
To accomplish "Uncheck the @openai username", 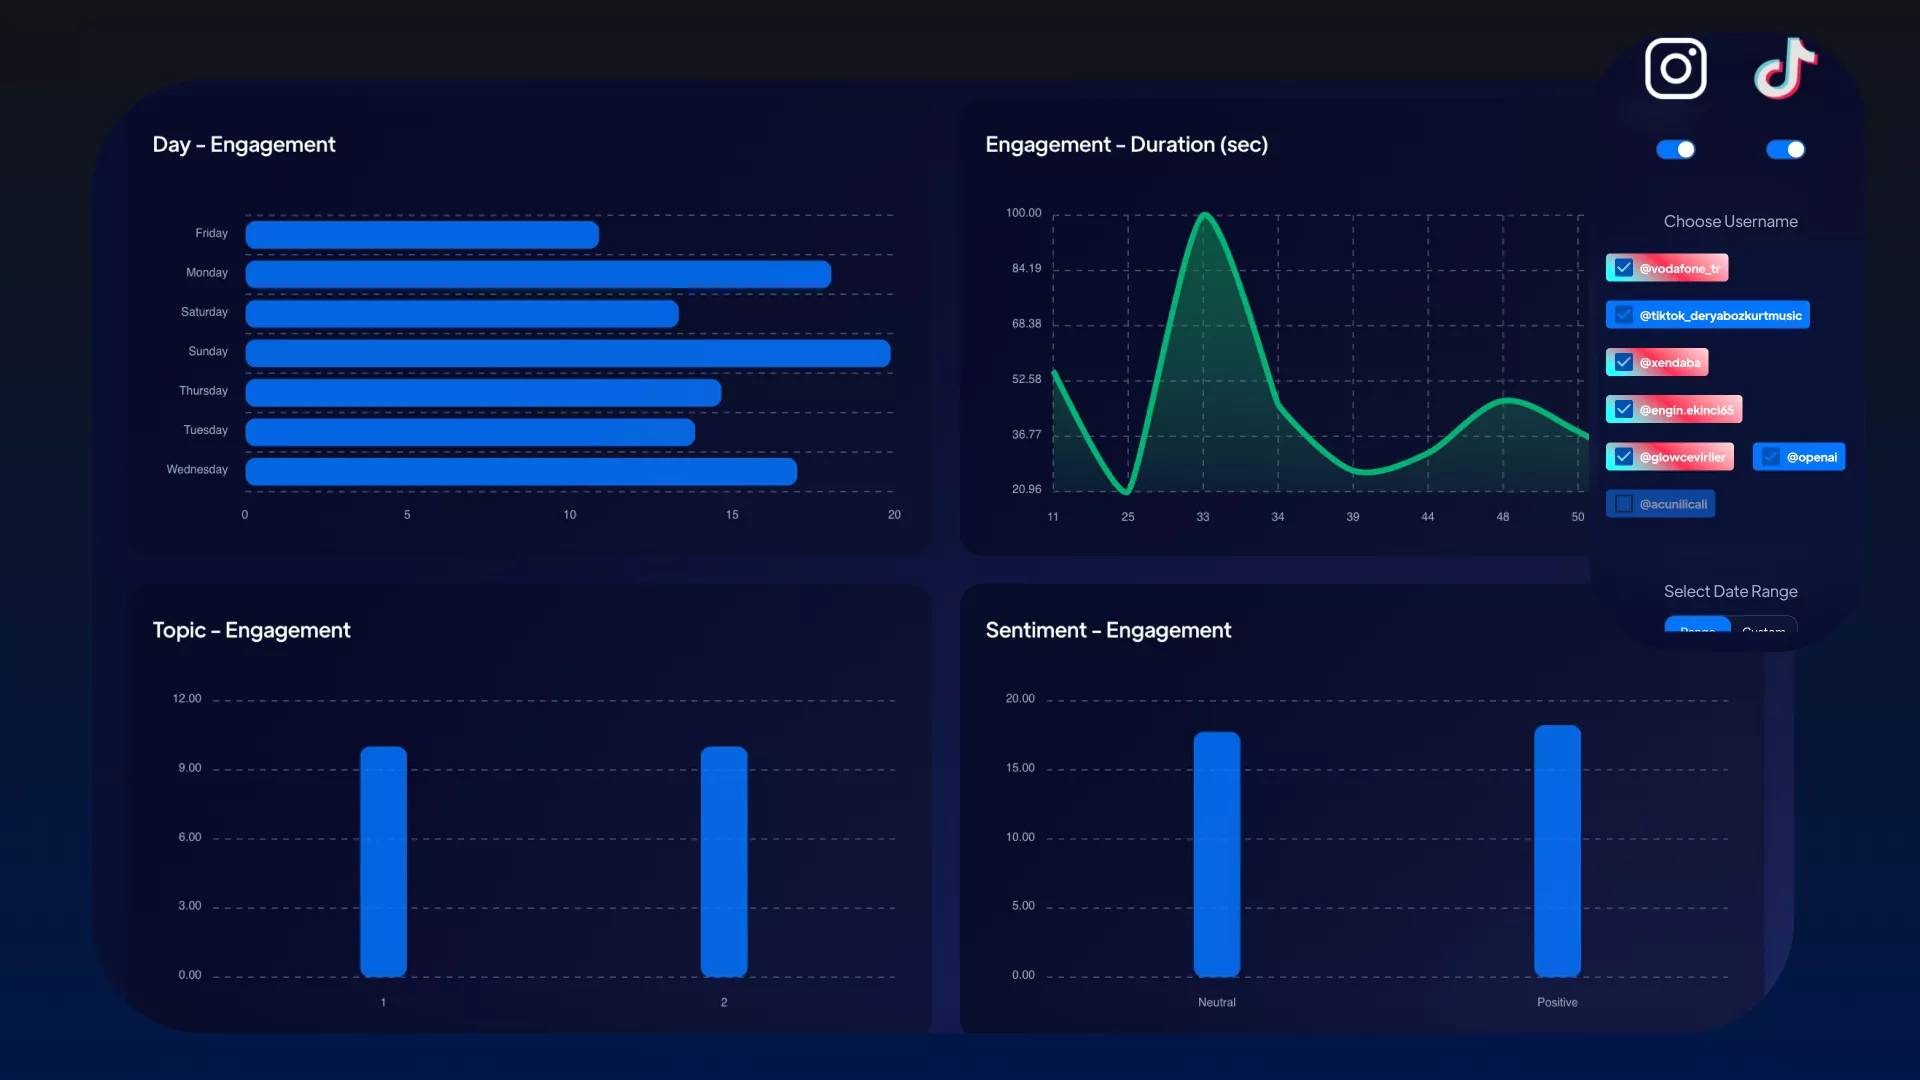I will pos(1771,457).
